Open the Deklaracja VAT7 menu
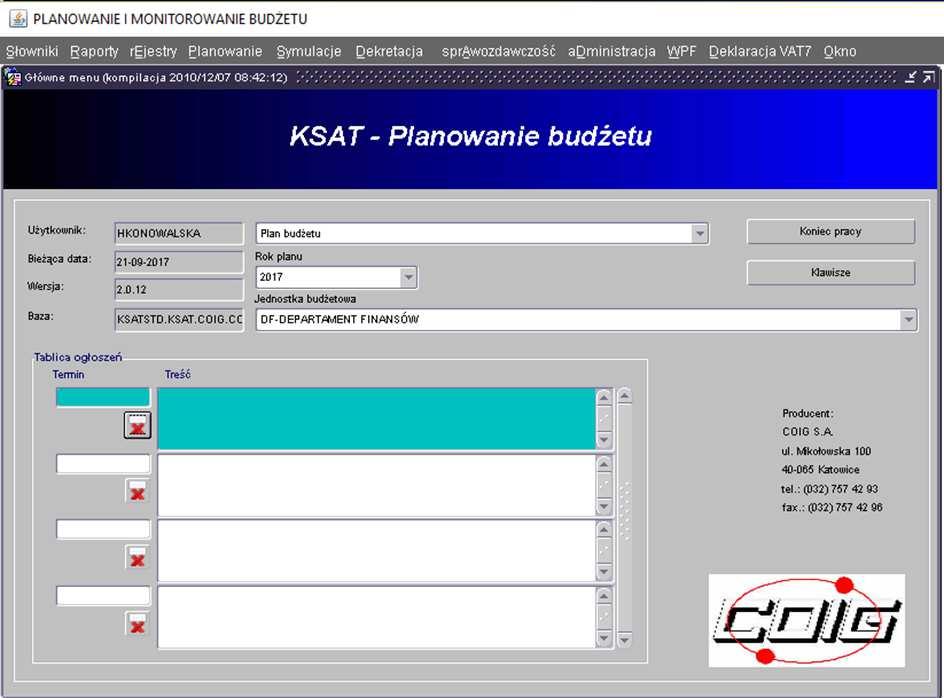The width and height of the screenshot is (944, 698). [x=760, y=51]
